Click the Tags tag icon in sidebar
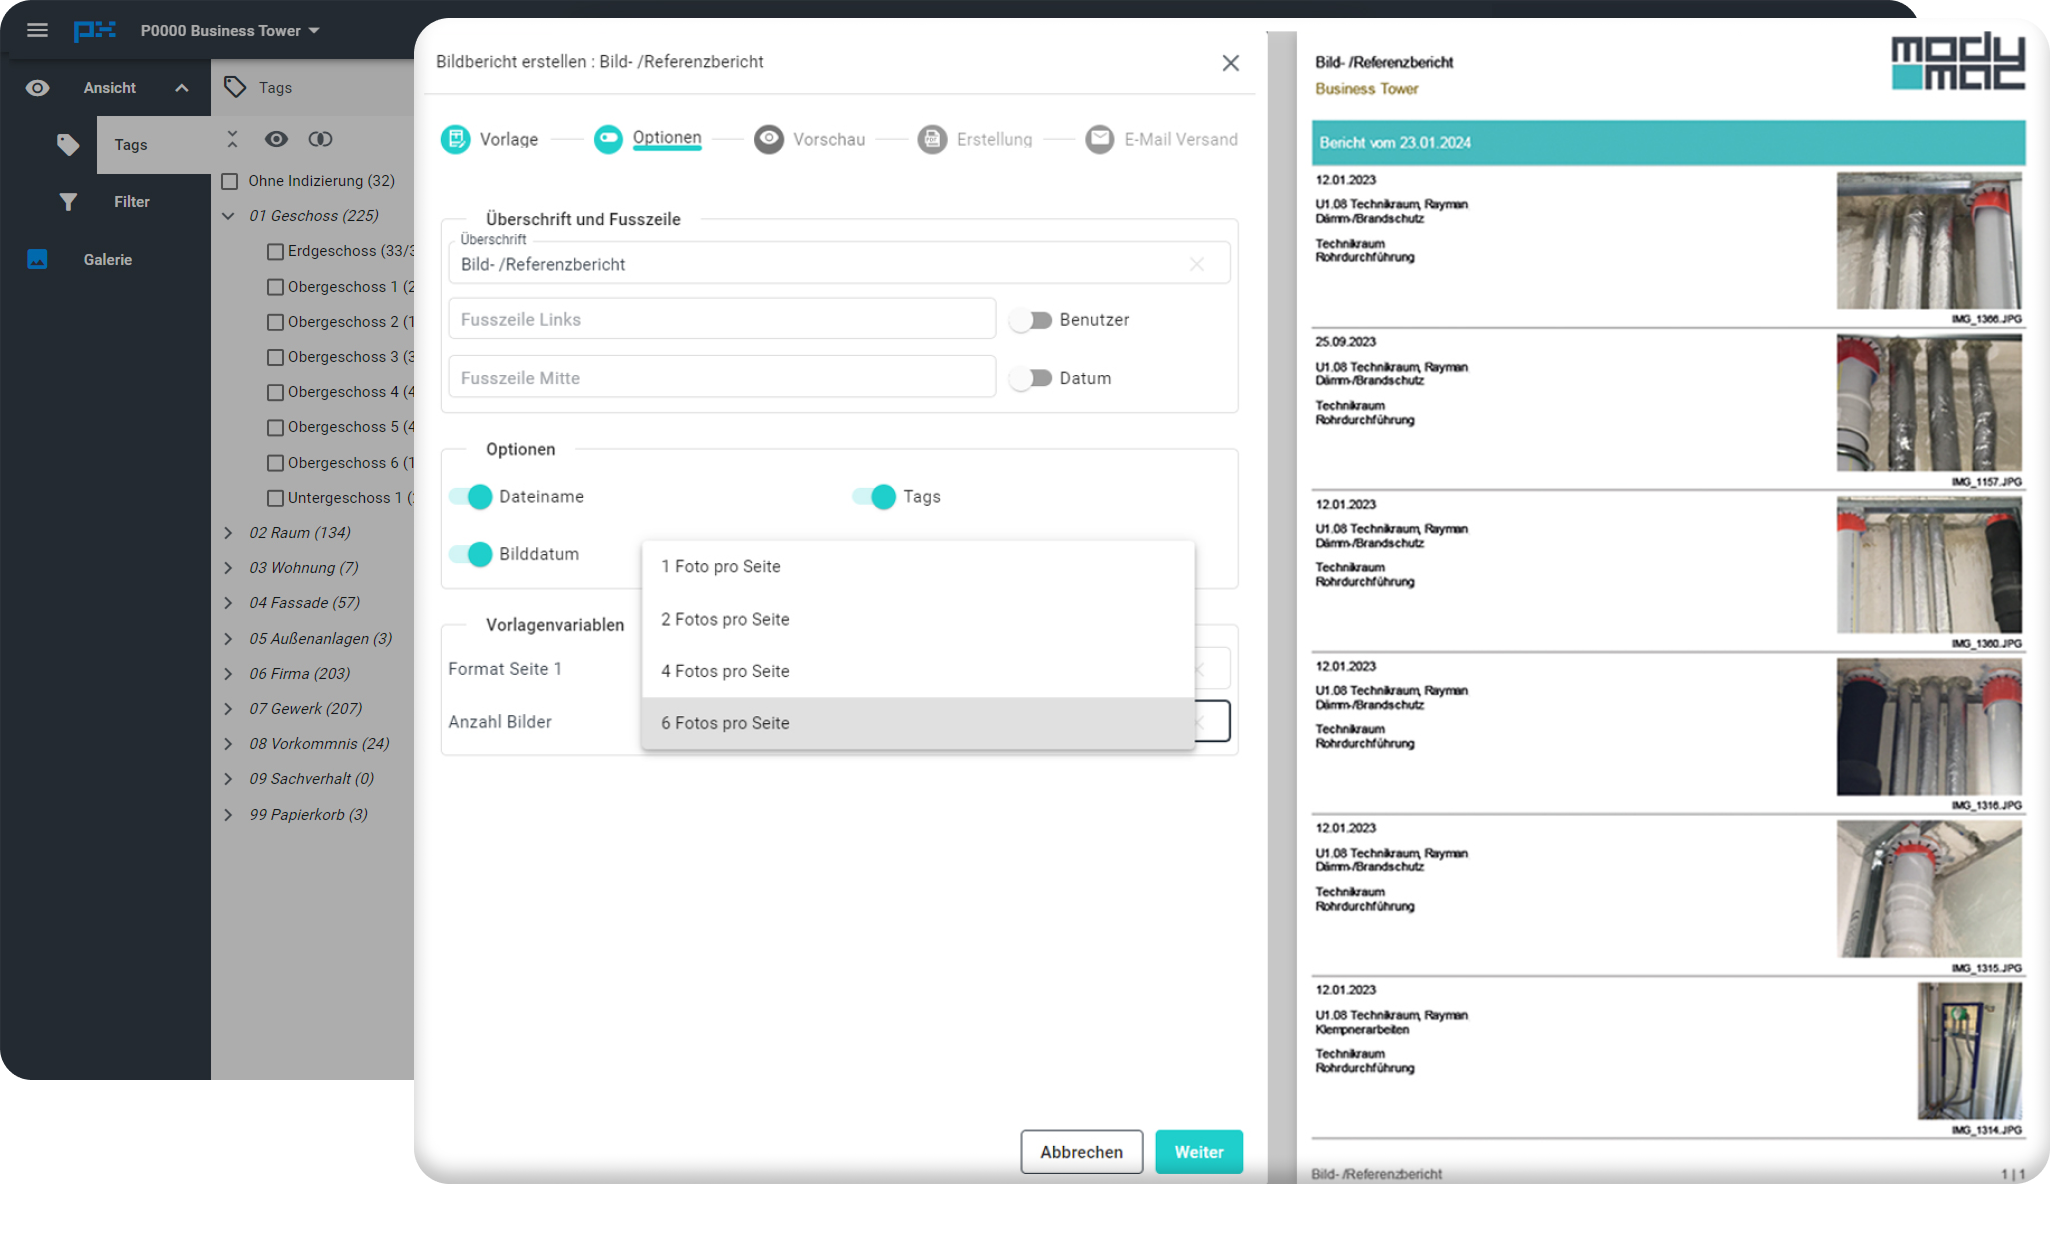2050x1240 pixels. coord(68,145)
